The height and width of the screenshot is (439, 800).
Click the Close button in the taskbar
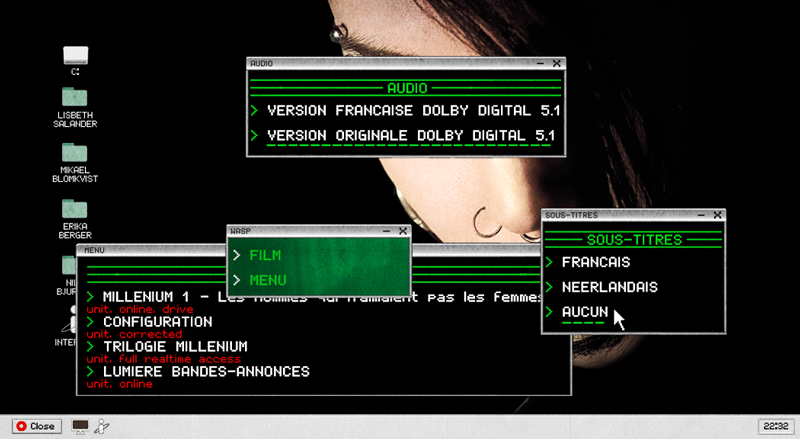(37, 426)
